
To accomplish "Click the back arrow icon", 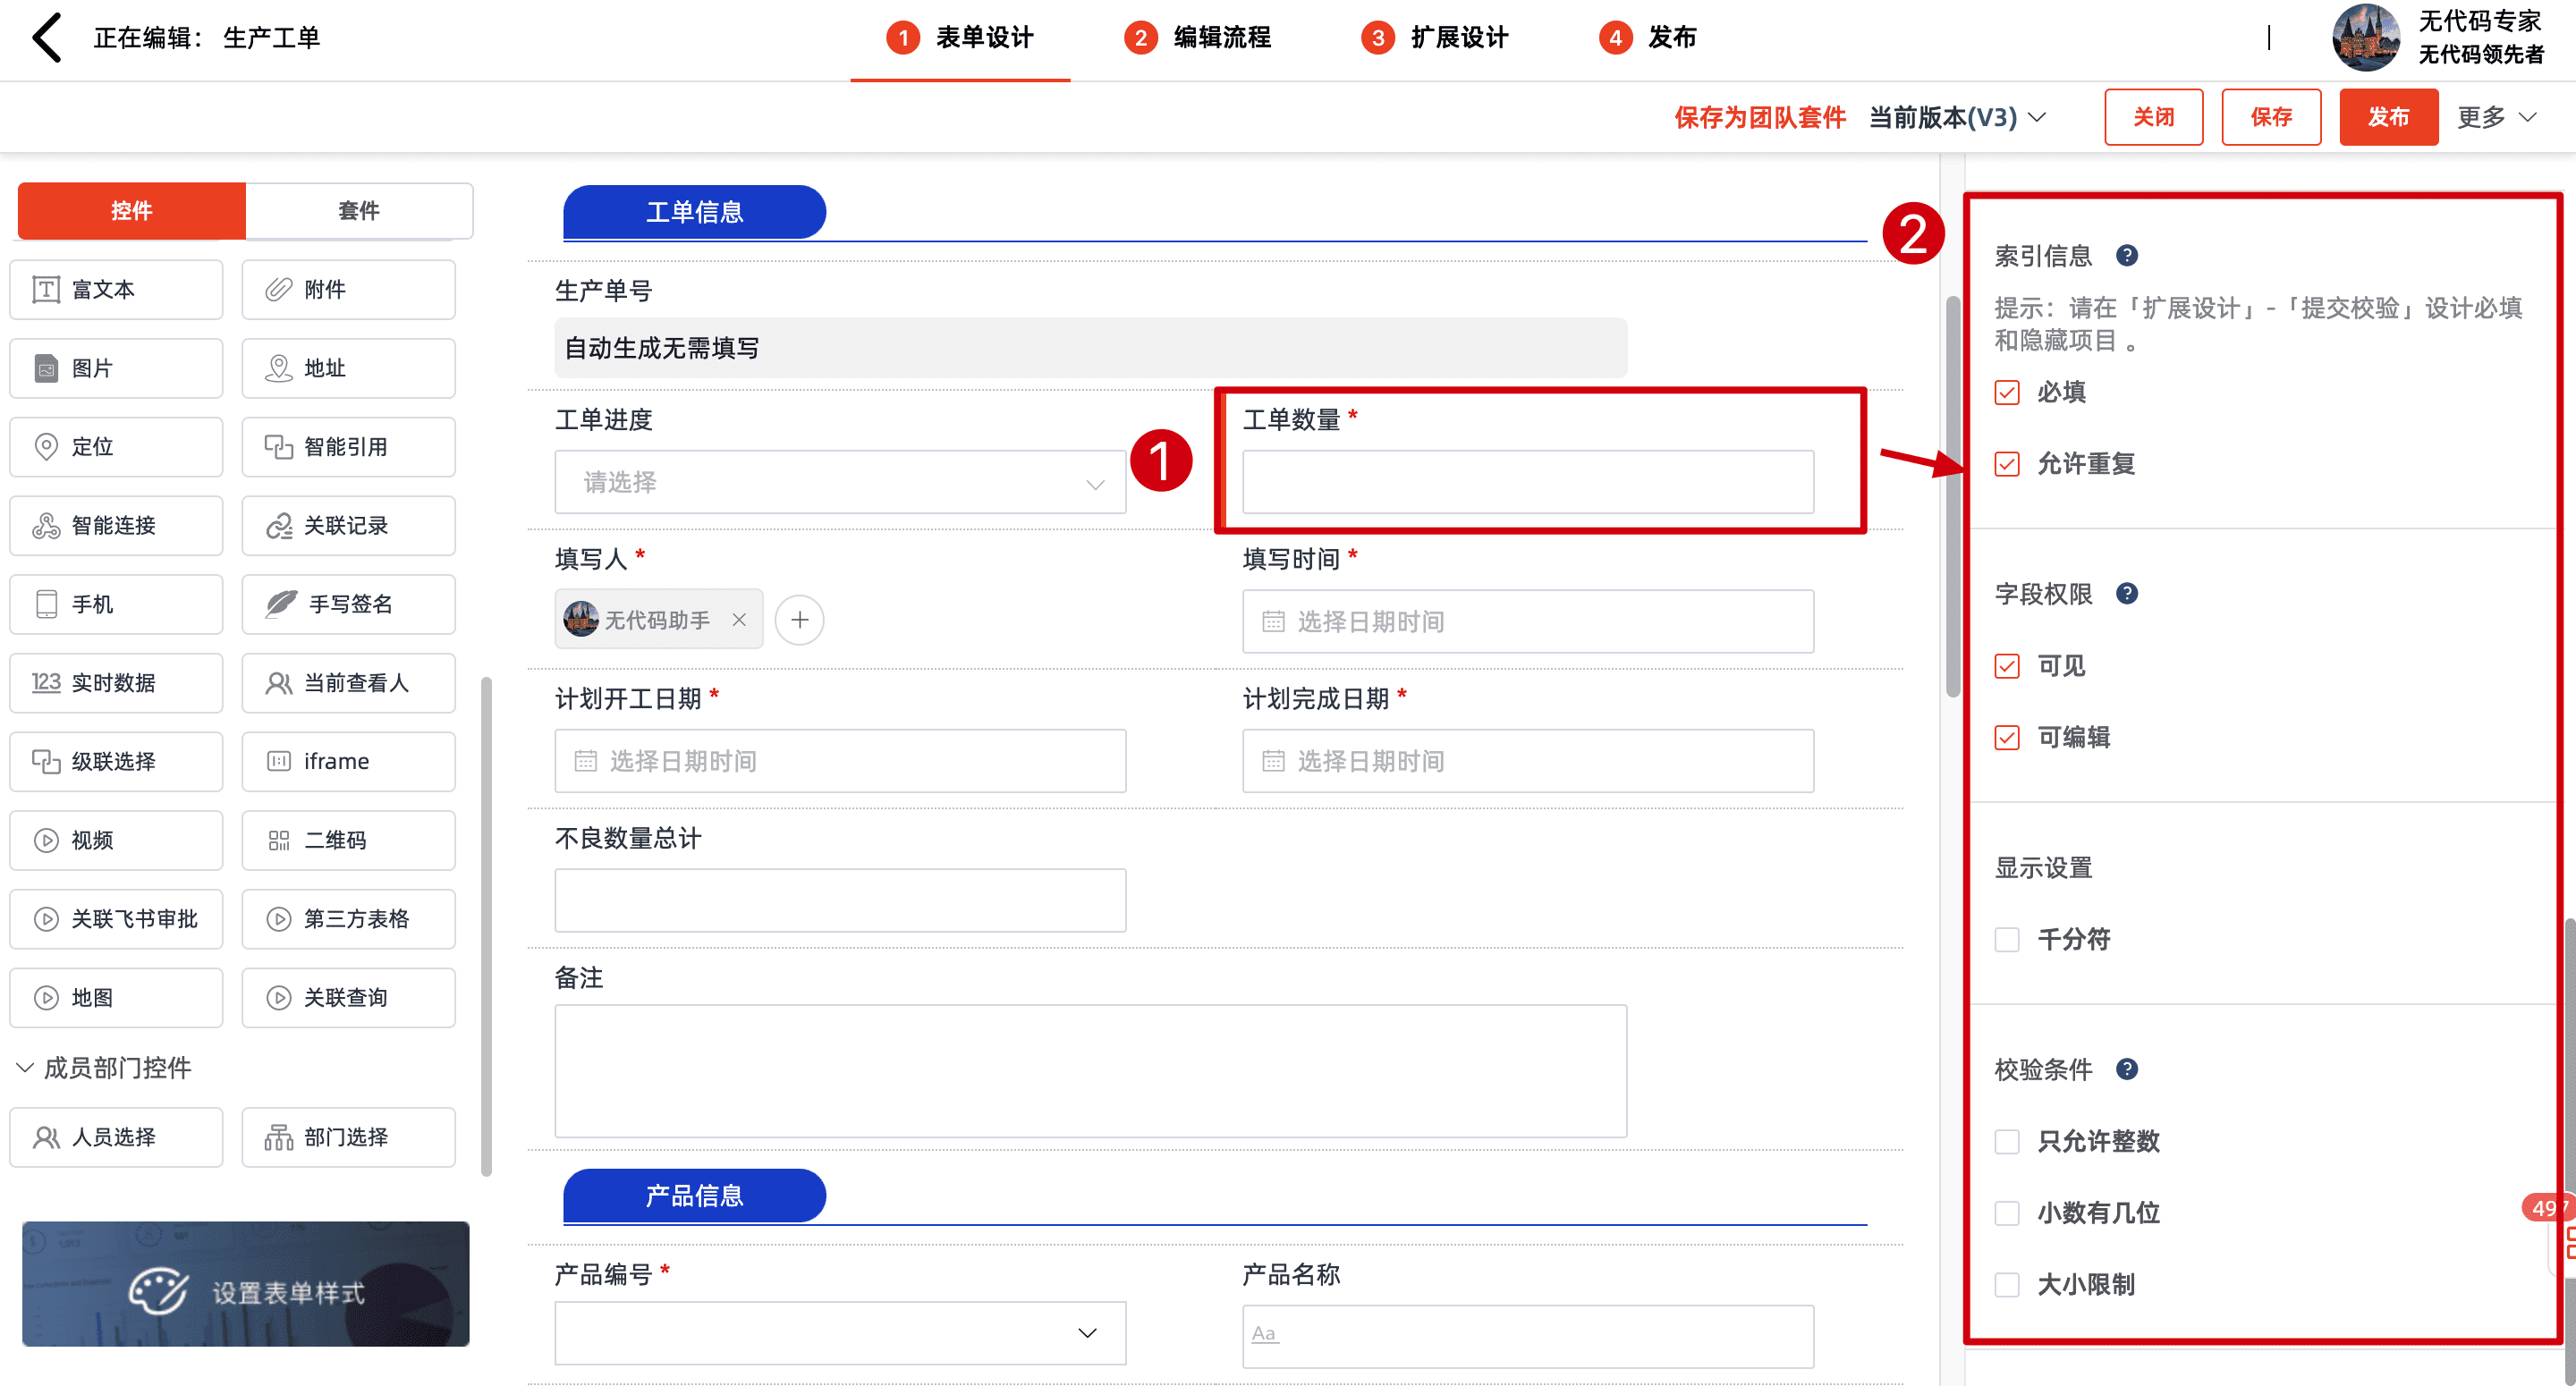I will 47,38.
